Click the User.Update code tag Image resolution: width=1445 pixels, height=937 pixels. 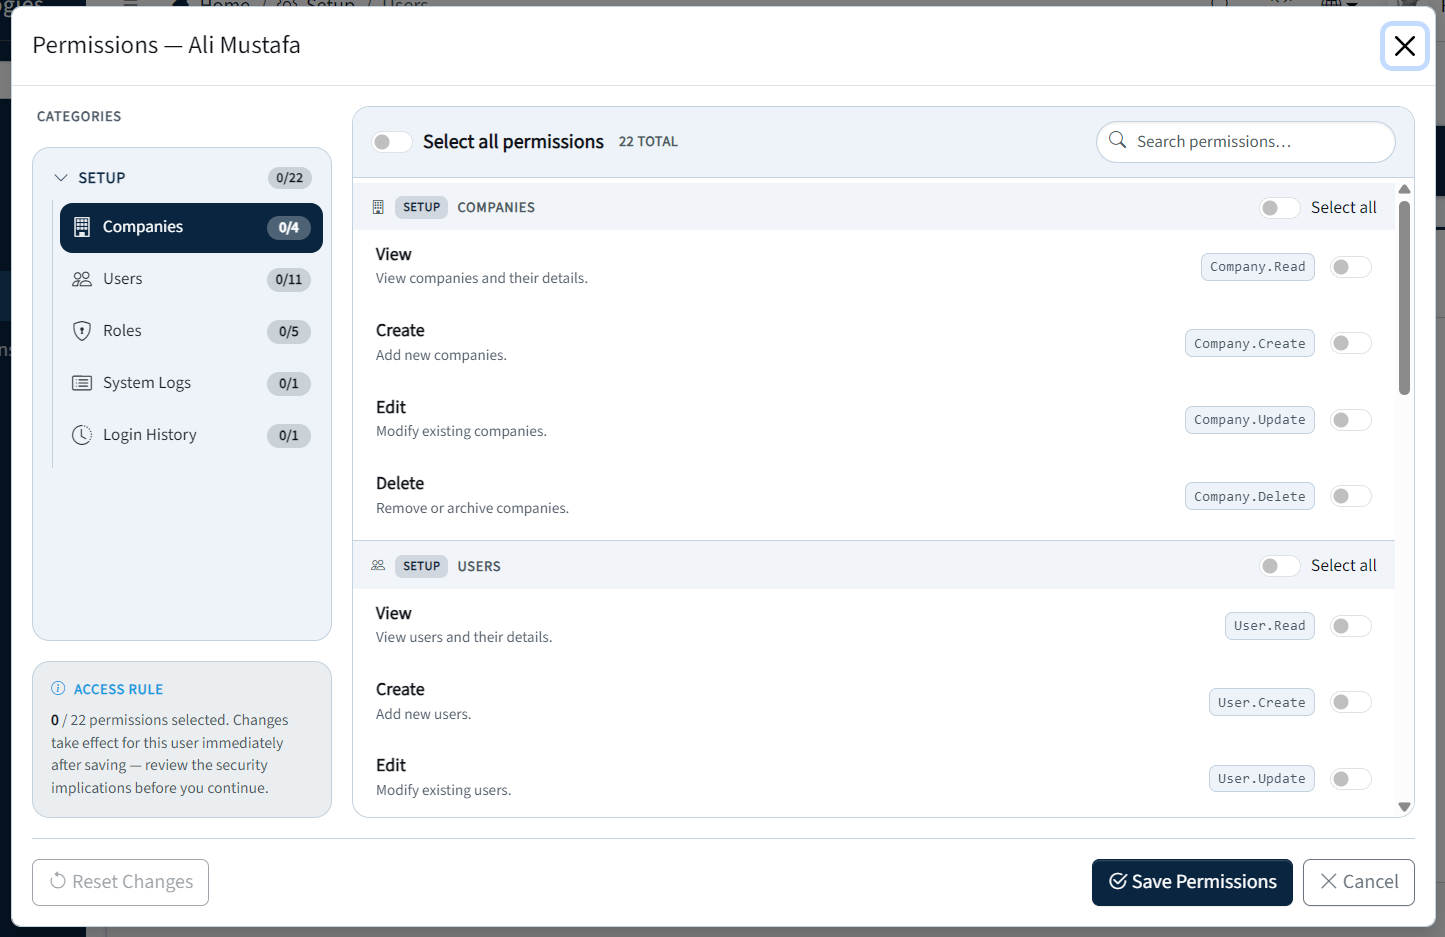coord(1262,779)
